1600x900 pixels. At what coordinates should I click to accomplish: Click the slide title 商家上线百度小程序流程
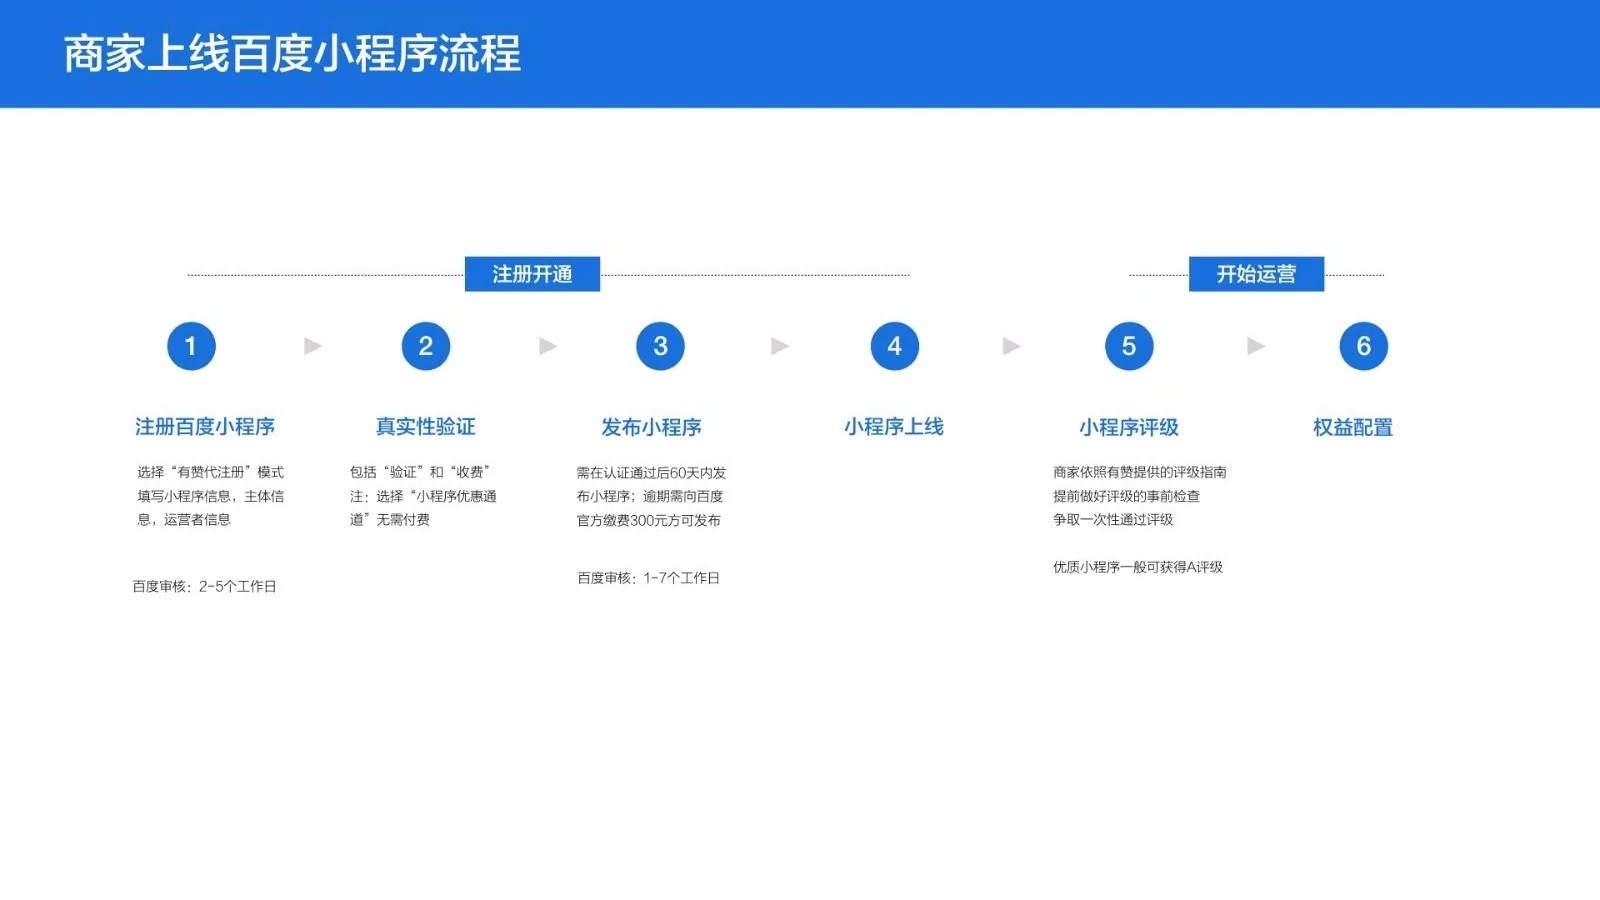[292, 54]
